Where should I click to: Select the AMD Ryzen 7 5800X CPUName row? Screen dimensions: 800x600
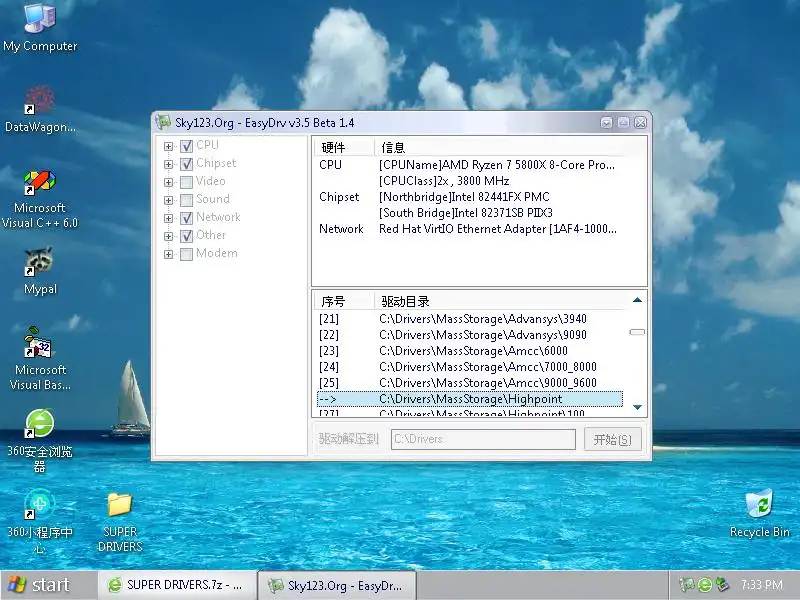pos(468,165)
